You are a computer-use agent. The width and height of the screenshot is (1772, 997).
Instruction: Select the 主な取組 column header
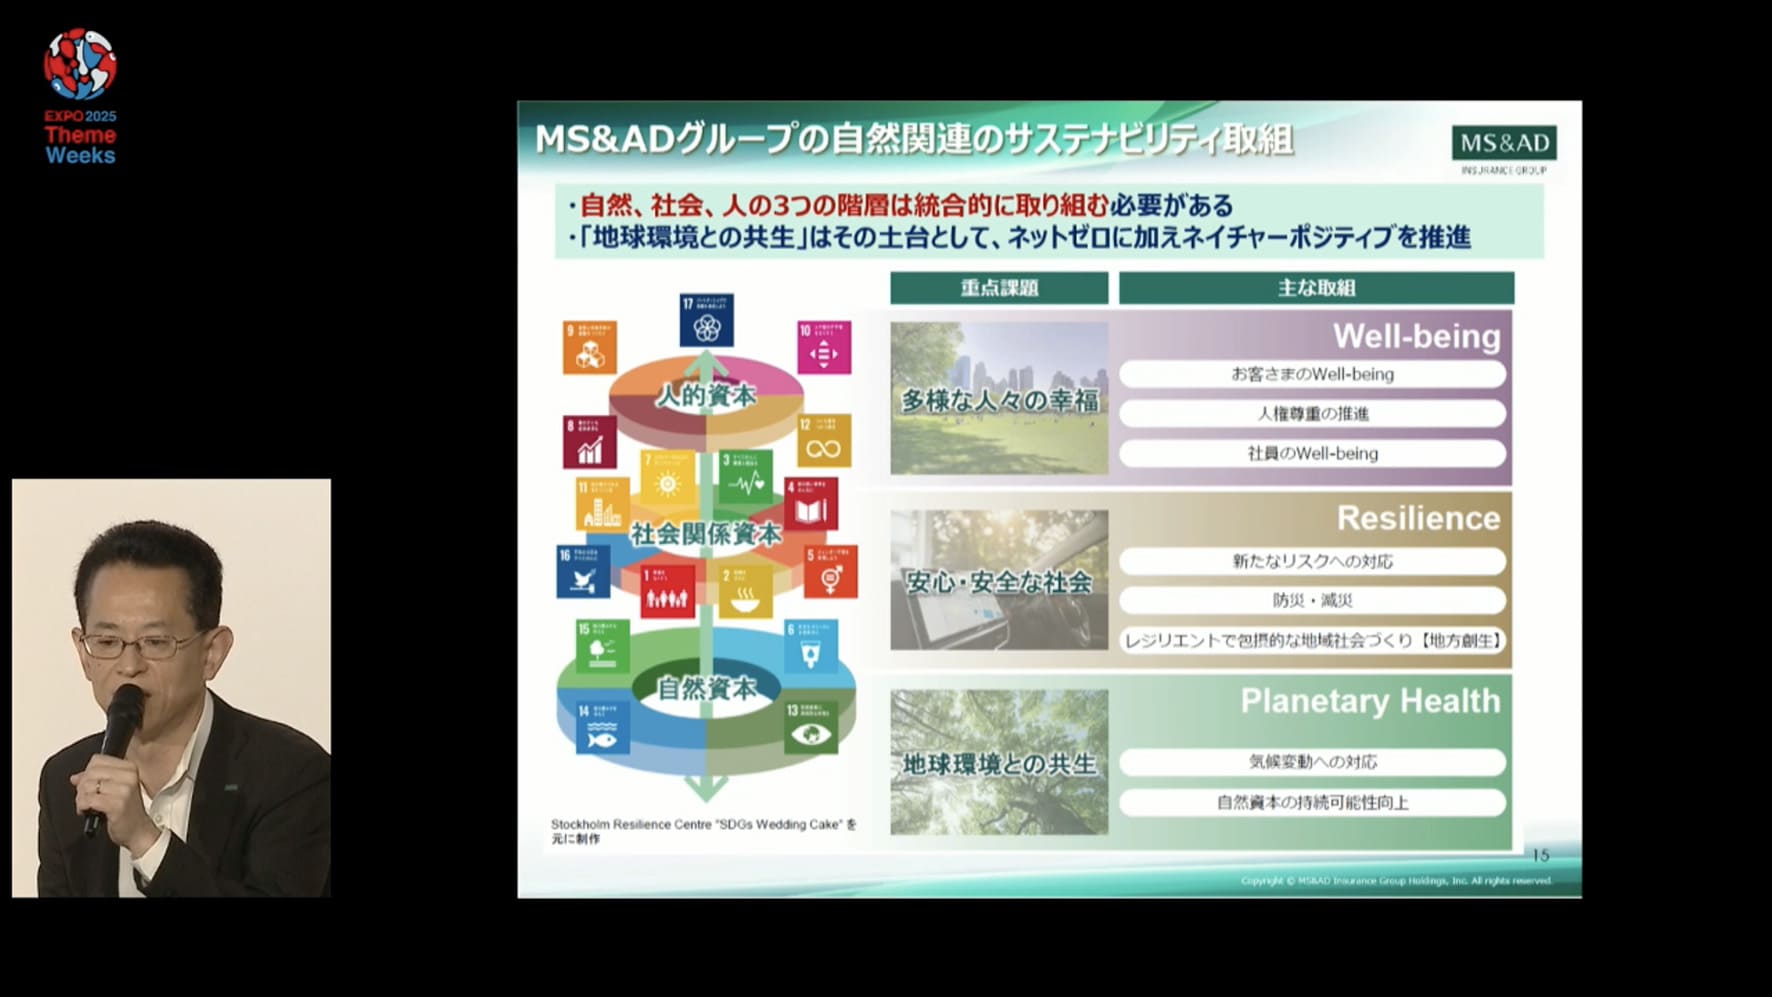1316,288
